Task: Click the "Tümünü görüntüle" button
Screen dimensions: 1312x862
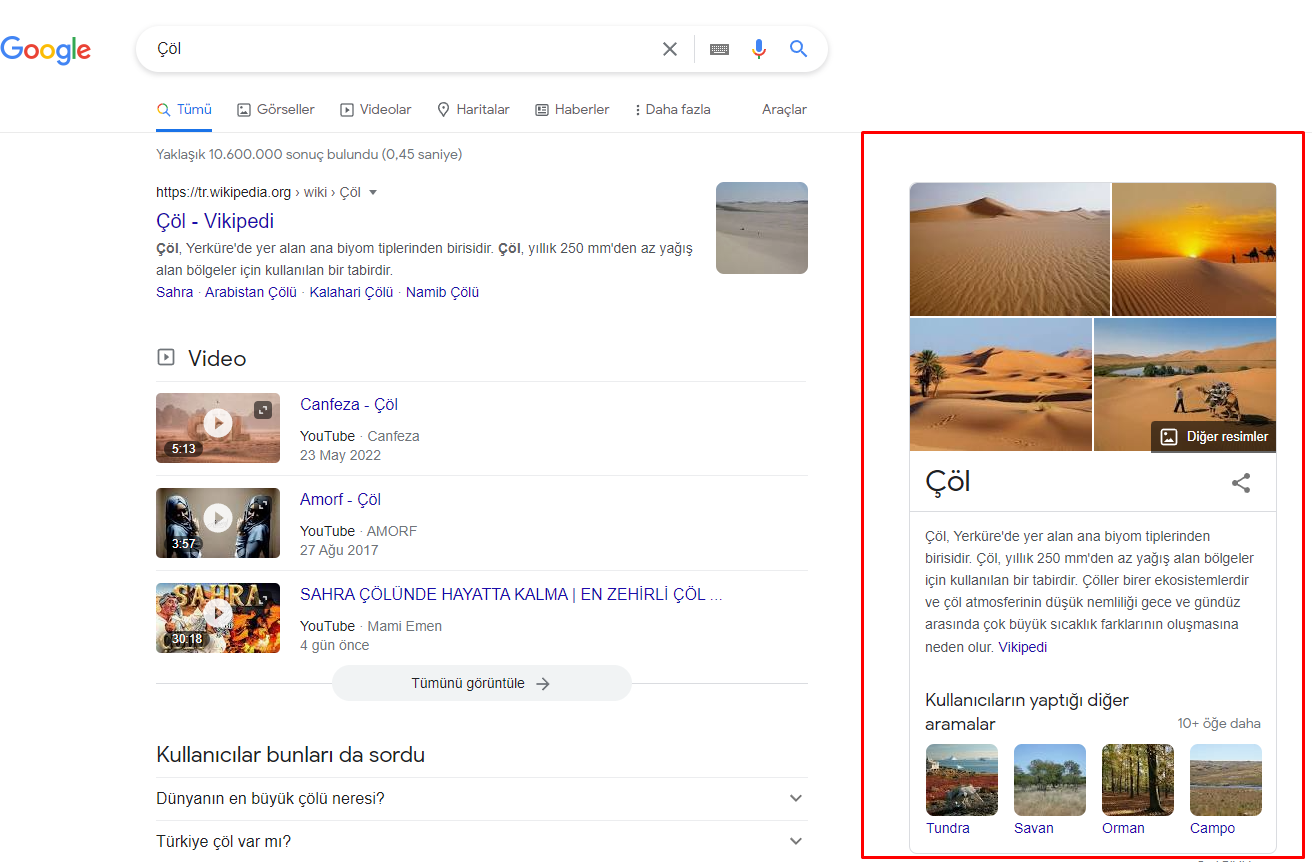Action: click(481, 684)
